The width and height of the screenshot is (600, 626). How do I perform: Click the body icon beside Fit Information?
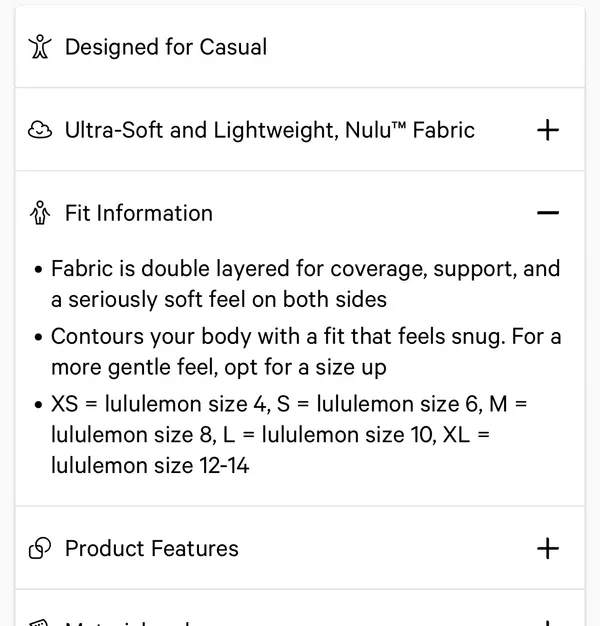pos(40,213)
